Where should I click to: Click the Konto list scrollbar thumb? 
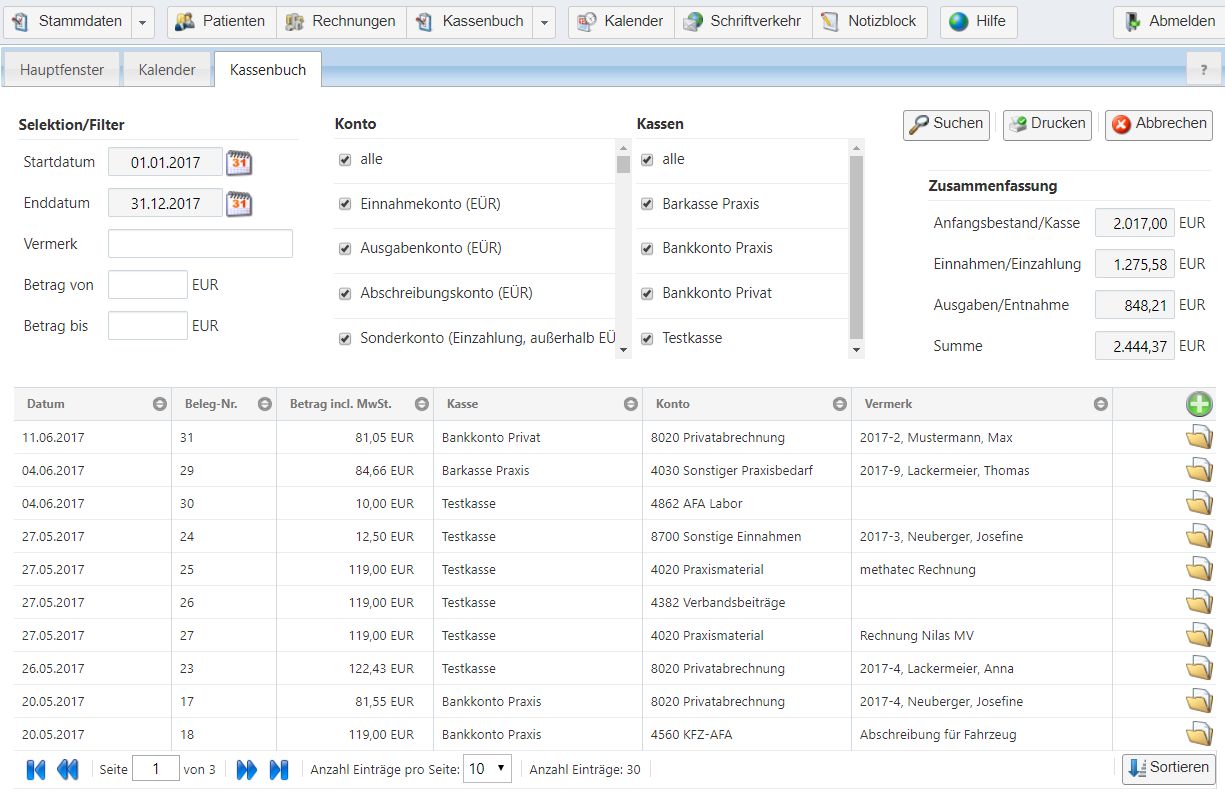pyautogui.click(x=623, y=165)
